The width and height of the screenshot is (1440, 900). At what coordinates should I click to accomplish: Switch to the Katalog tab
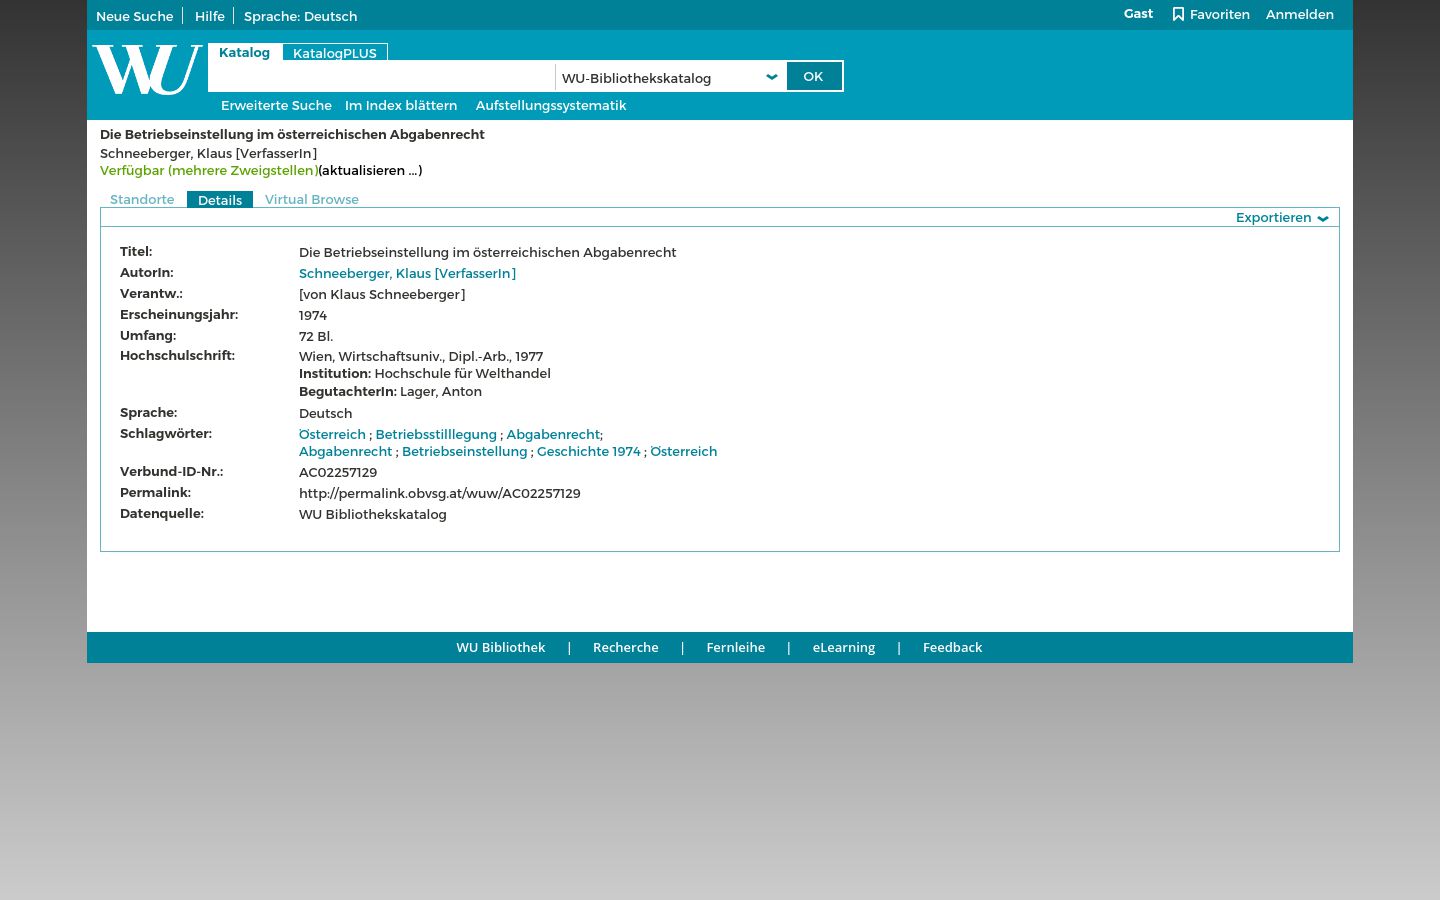coord(245,52)
